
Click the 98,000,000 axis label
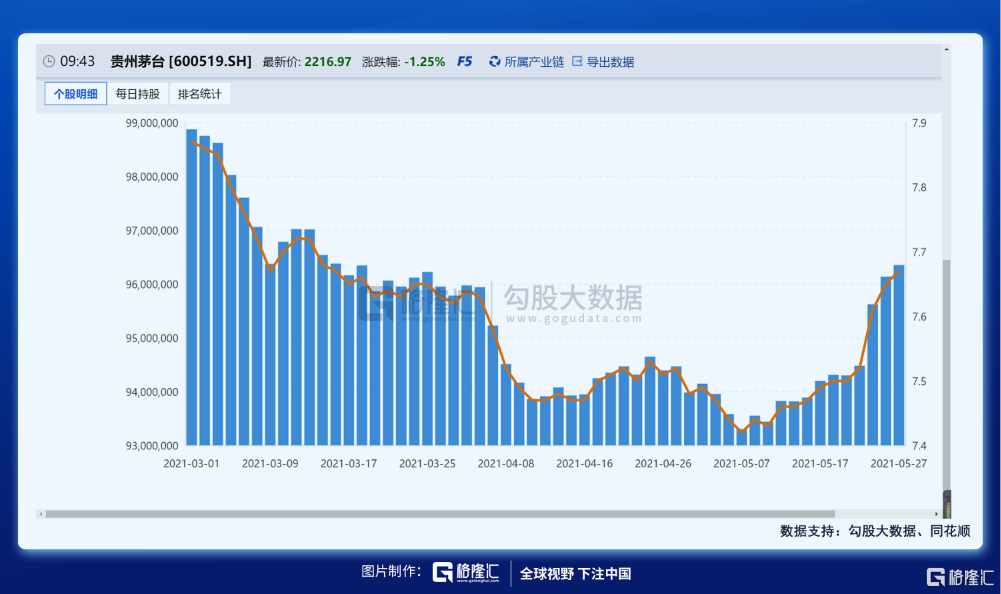[152, 177]
